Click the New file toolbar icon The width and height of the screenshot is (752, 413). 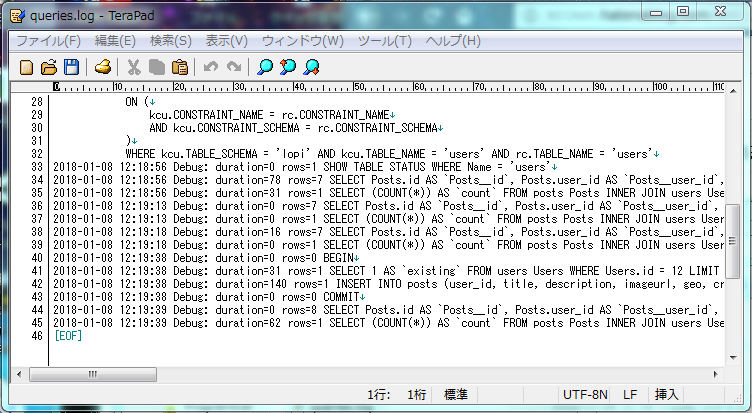(x=26, y=67)
